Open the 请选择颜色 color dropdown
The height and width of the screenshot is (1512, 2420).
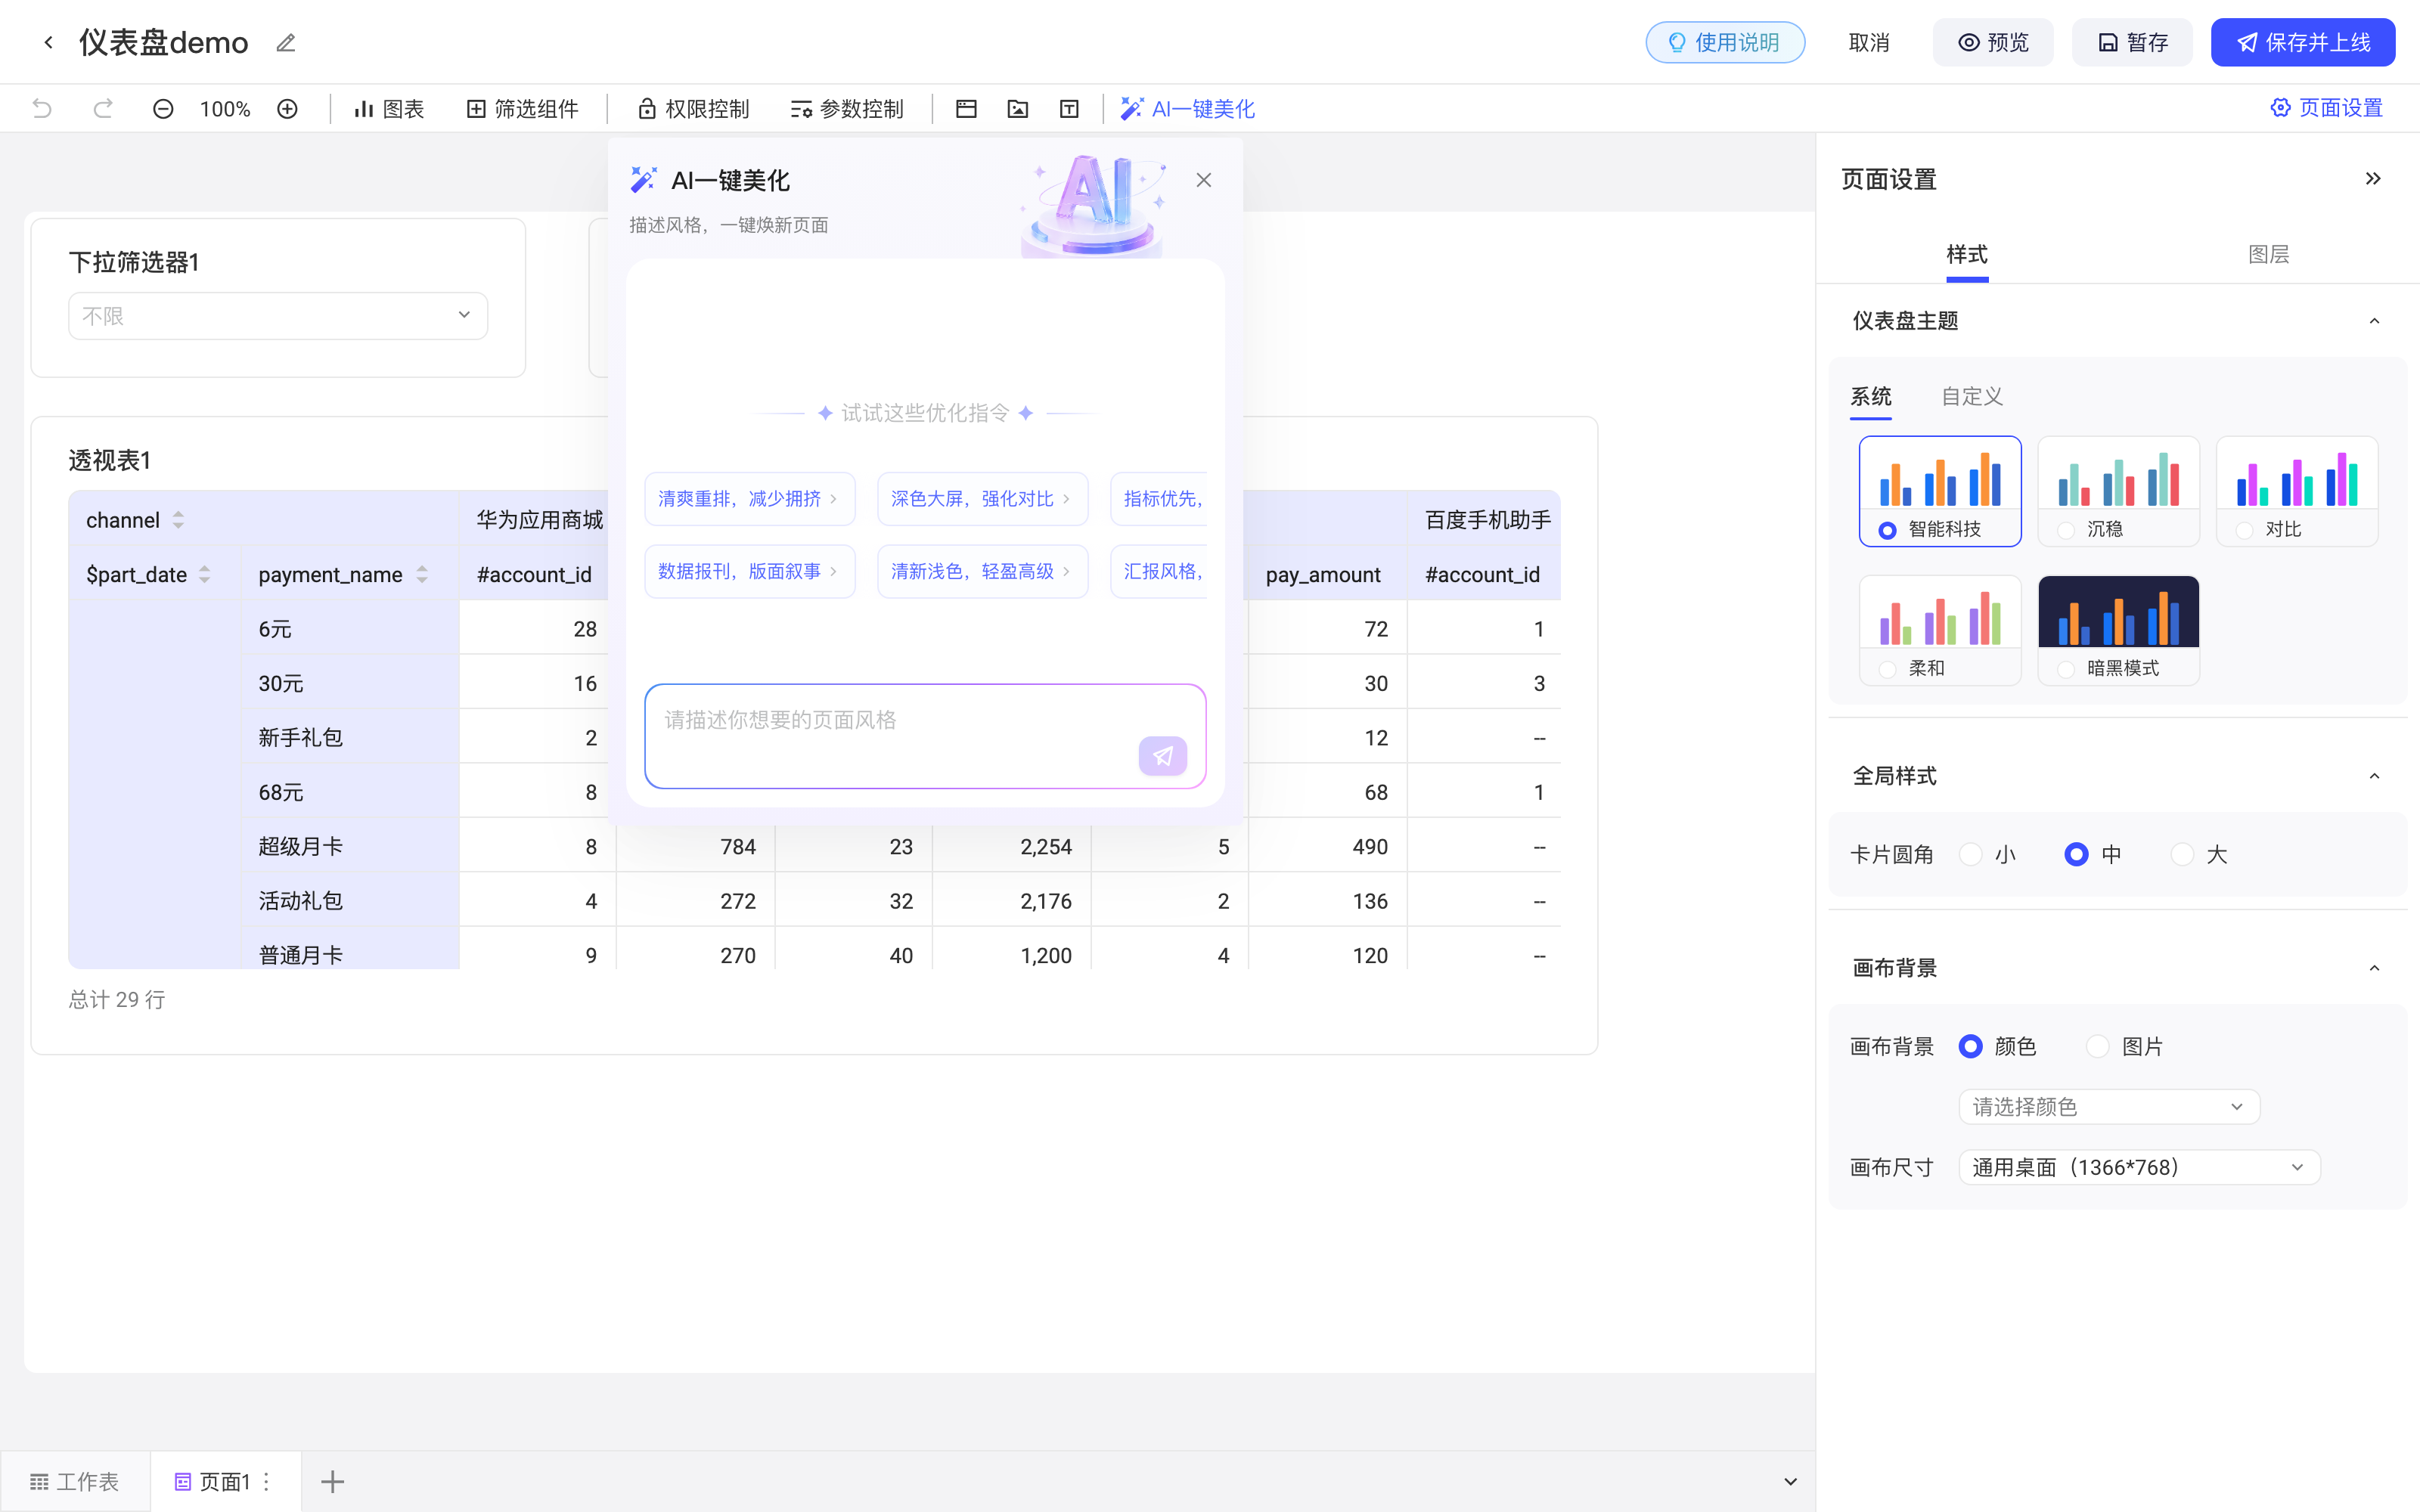(2109, 1107)
